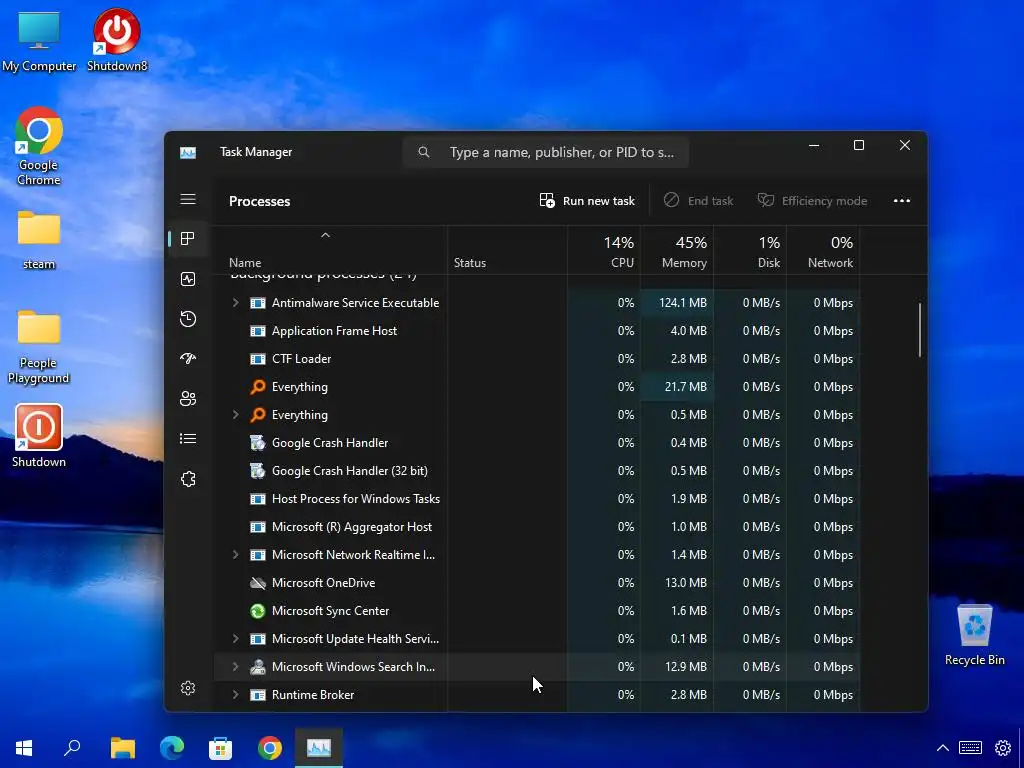Open the tray settings gear icon
This screenshot has height=768, width=1024.
click(1003, 748)
